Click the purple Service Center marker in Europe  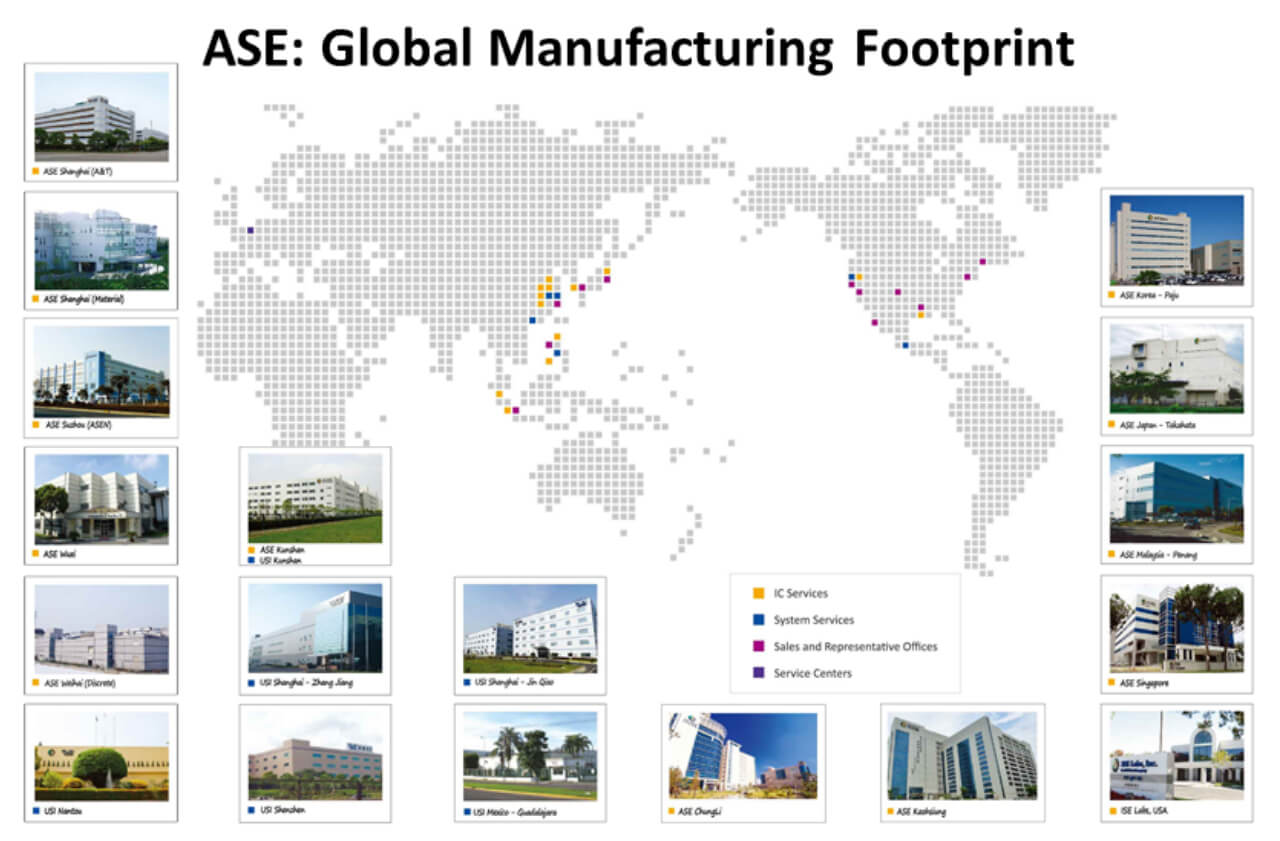(x=250, y=230)
